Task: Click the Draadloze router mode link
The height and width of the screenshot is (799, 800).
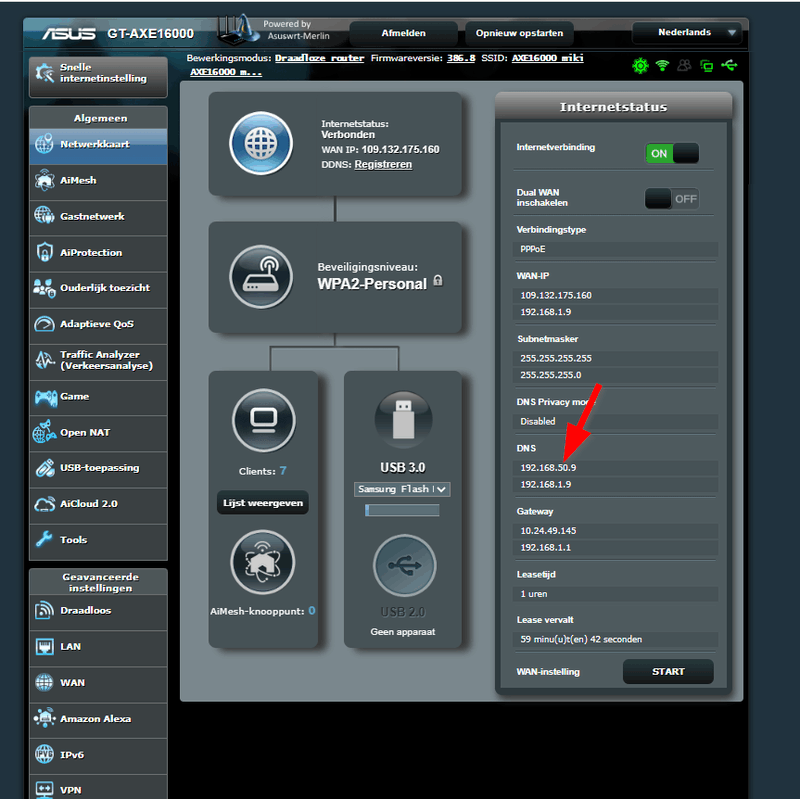Action: [319, 58]
